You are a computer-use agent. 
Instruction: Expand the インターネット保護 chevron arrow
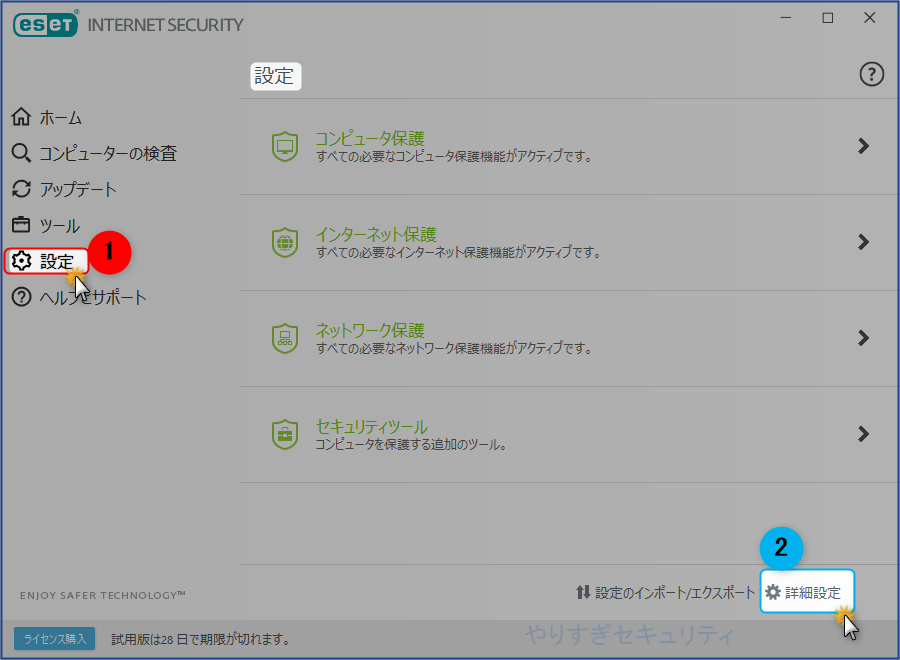click(863, 242)
